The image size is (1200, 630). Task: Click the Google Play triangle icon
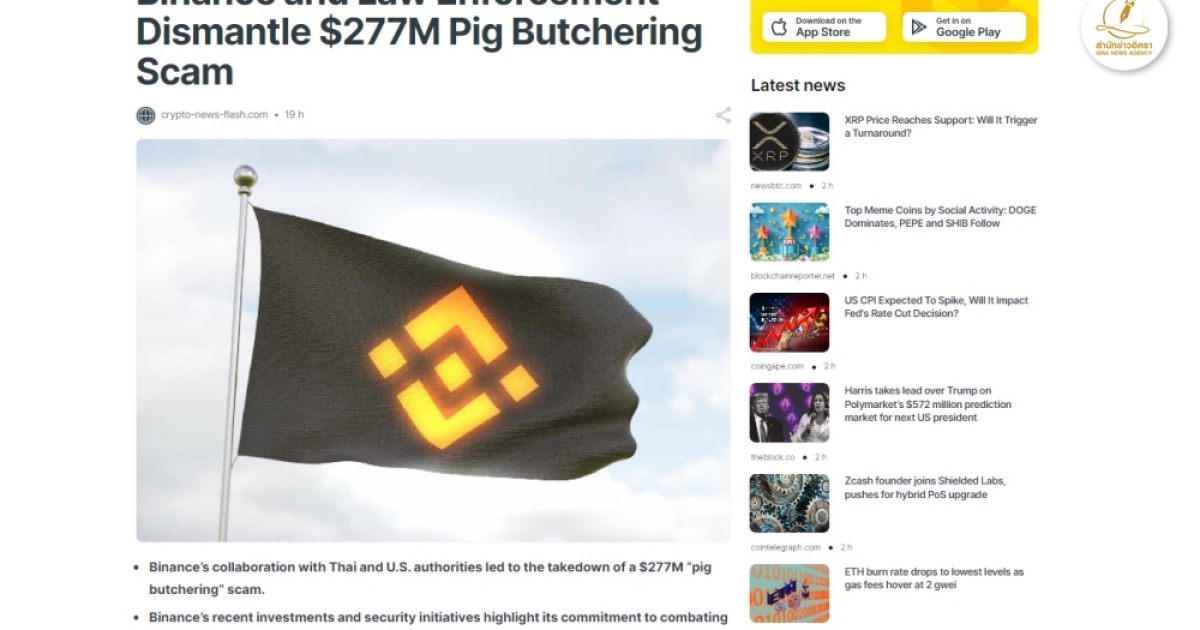(919, 27)
